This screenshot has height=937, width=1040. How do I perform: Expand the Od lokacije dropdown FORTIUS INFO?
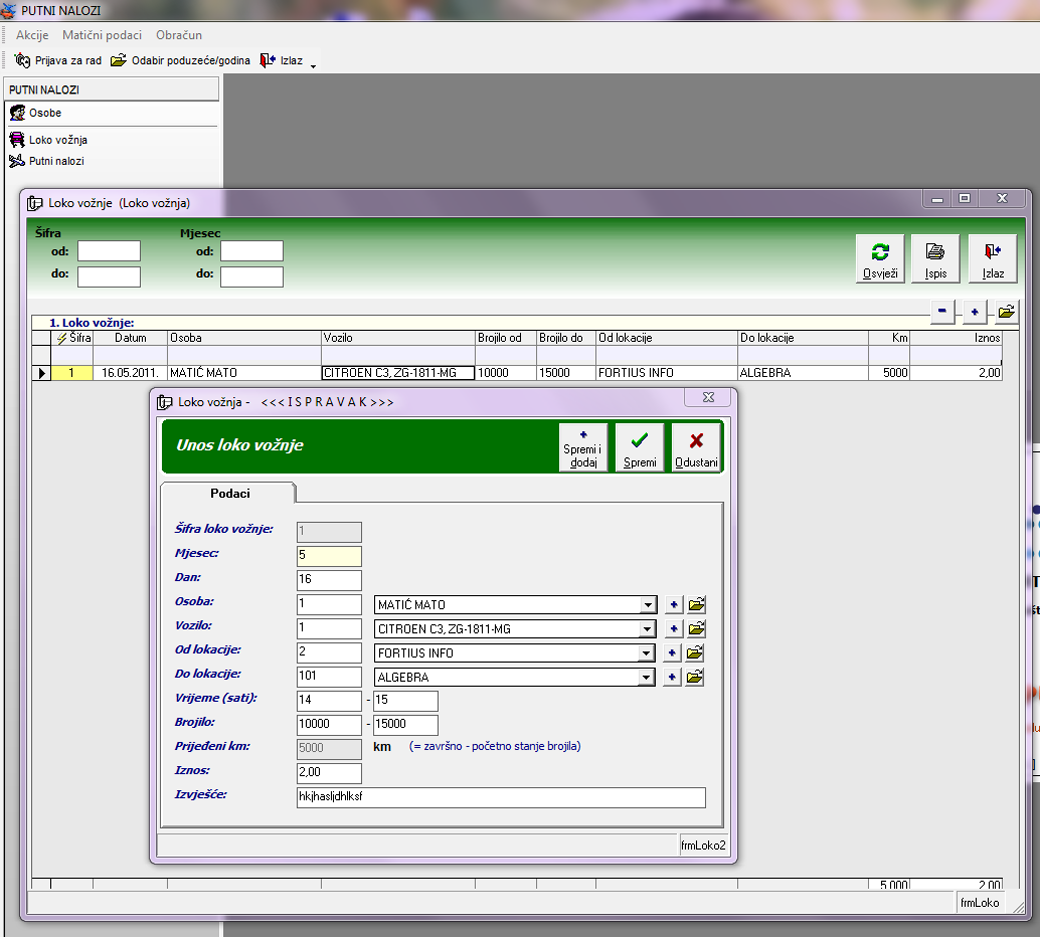tap(647, 653)
